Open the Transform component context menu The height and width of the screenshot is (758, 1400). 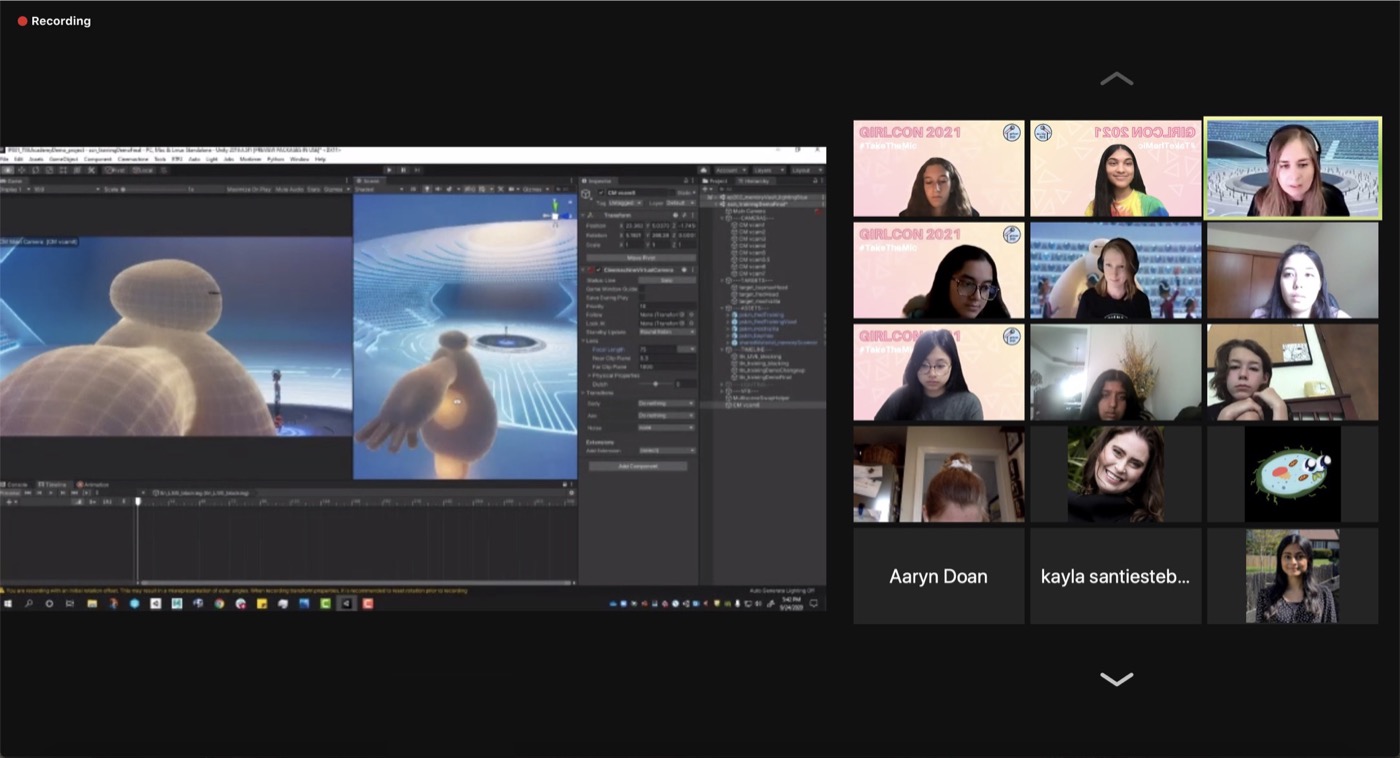(692, 215)
